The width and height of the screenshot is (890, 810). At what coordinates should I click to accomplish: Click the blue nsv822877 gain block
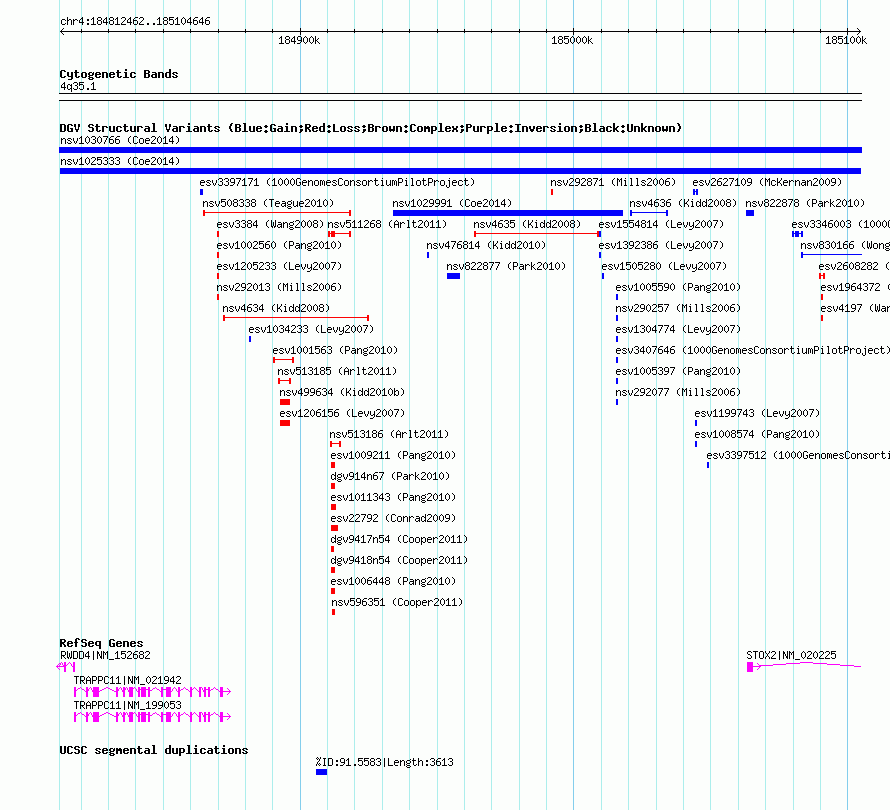[453, 276]
